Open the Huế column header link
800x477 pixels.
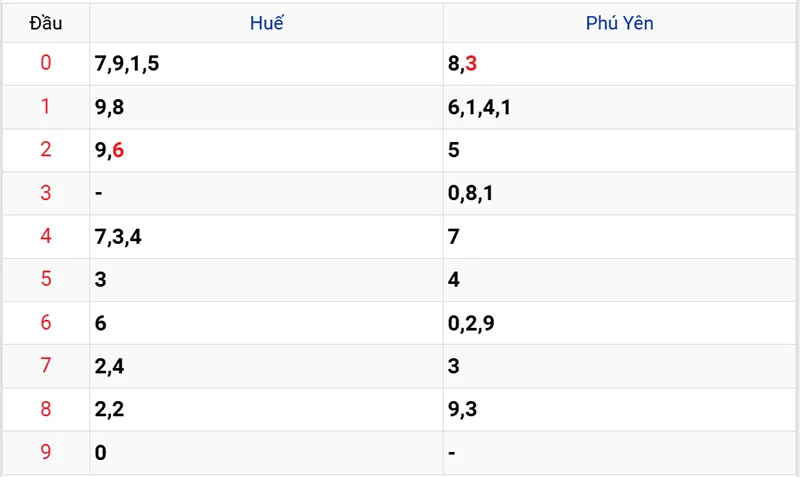click(266, 23)
